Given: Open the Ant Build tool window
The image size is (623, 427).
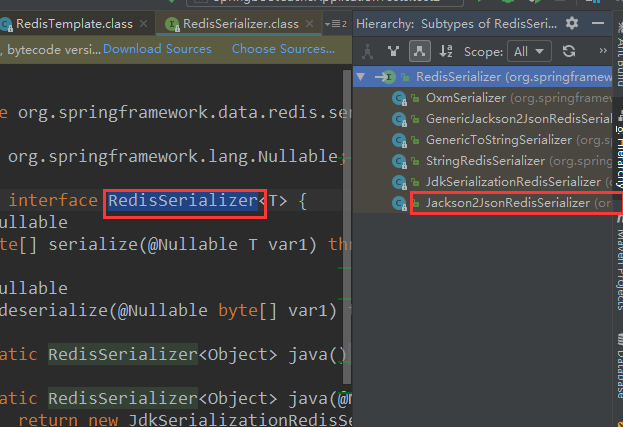Looking at the screenshot, I should point(619,56).
